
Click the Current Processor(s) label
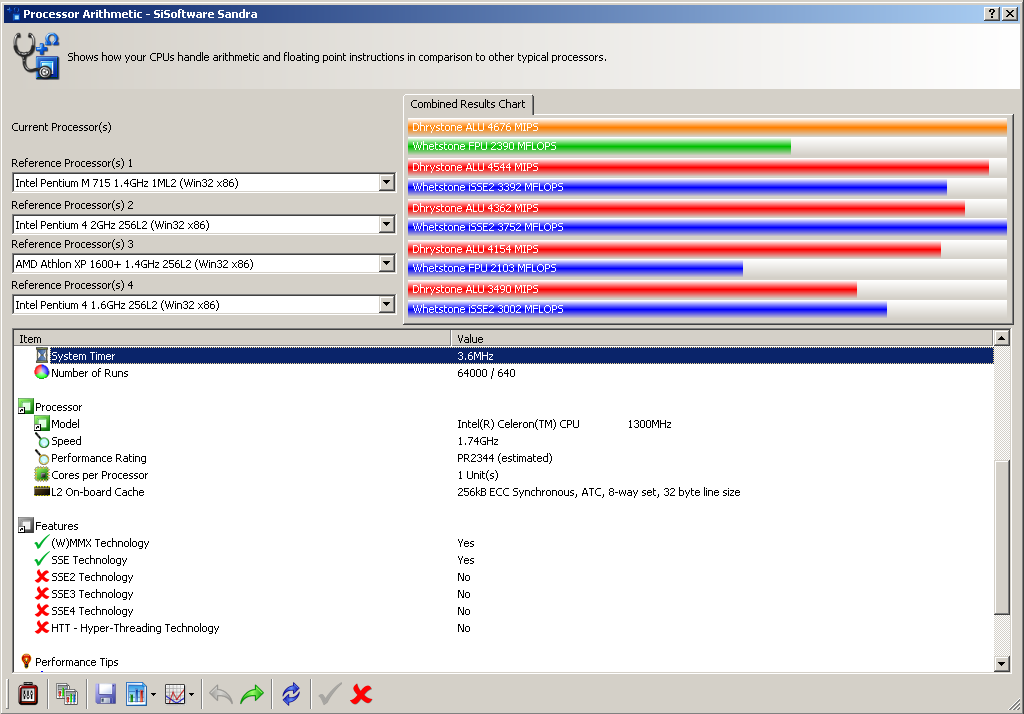pos(61,127)
